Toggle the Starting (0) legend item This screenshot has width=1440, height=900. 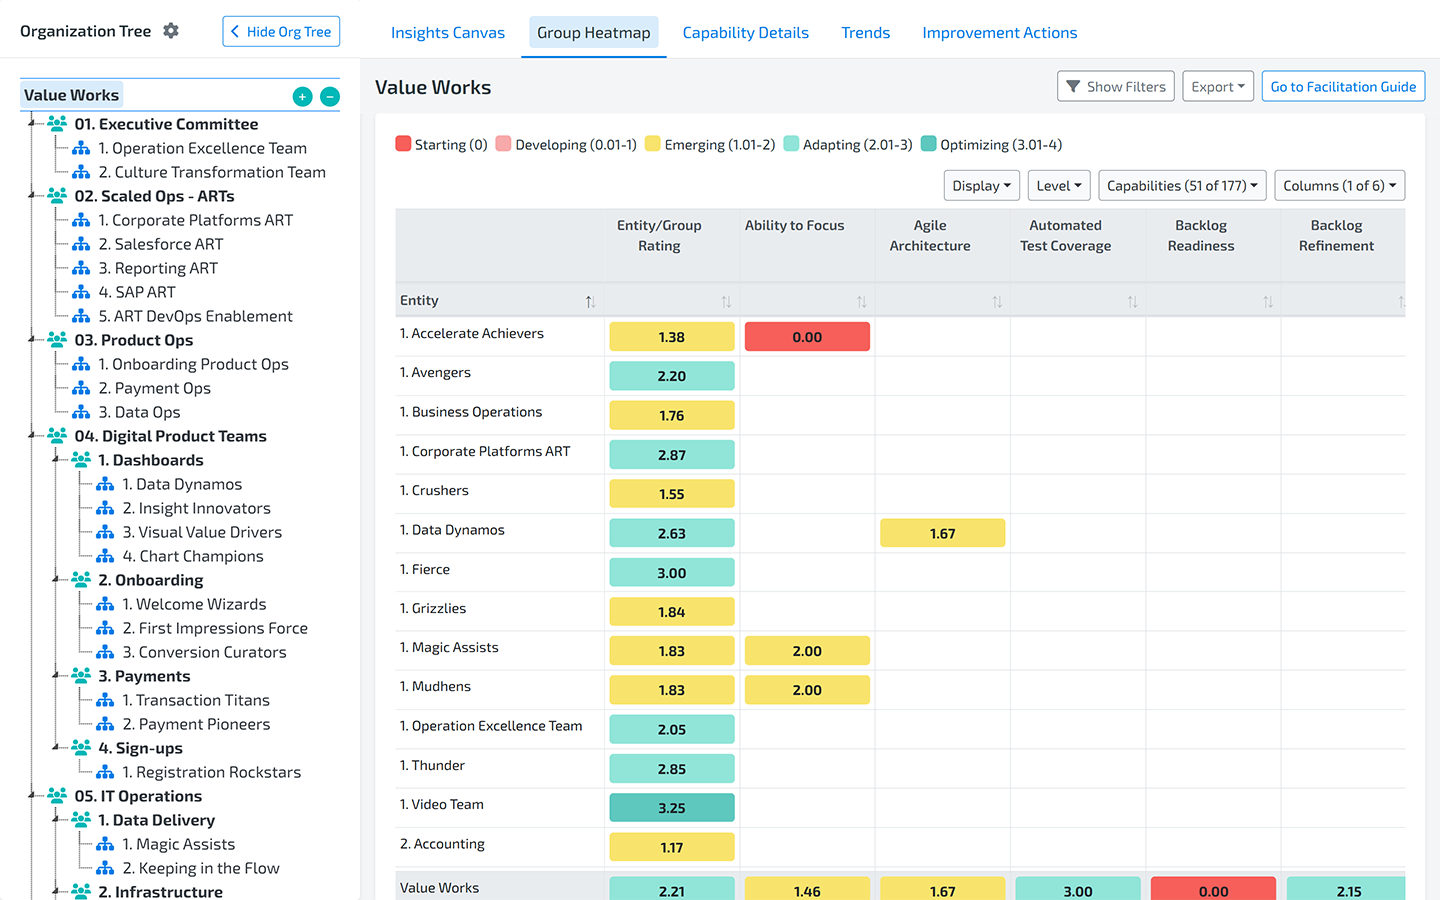(441, 145)
